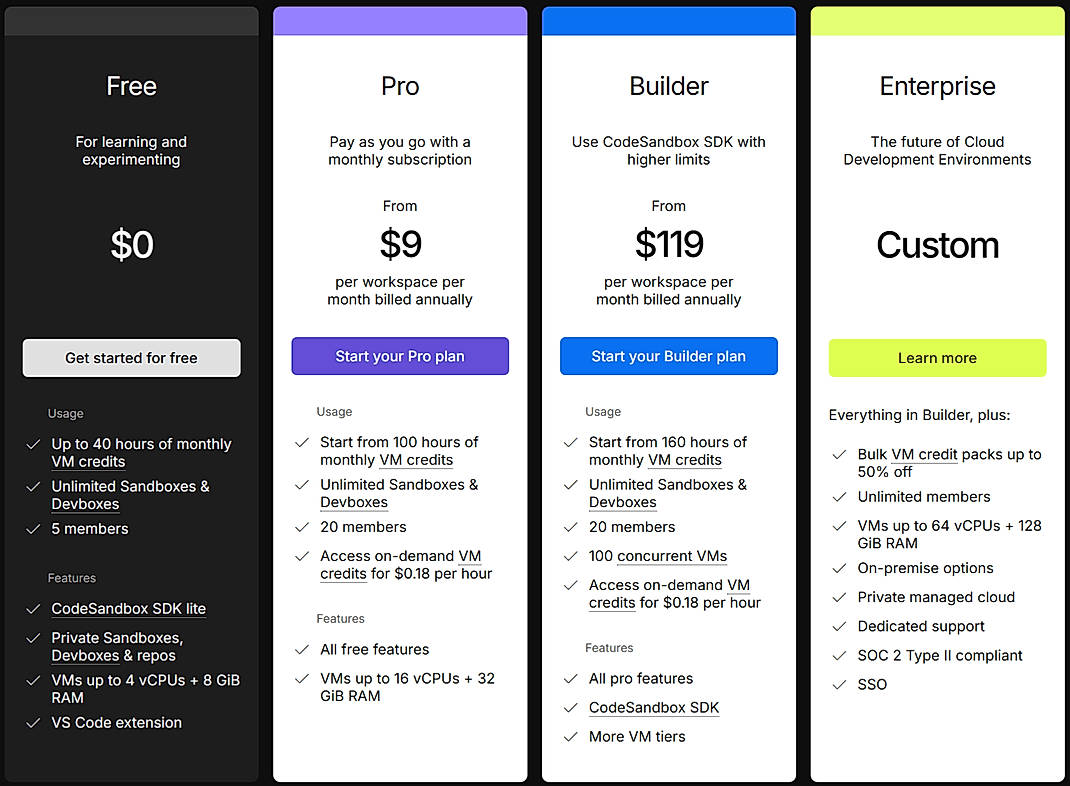Click the checkmark beside "VS Code extension" in Free

coord(33,723)
